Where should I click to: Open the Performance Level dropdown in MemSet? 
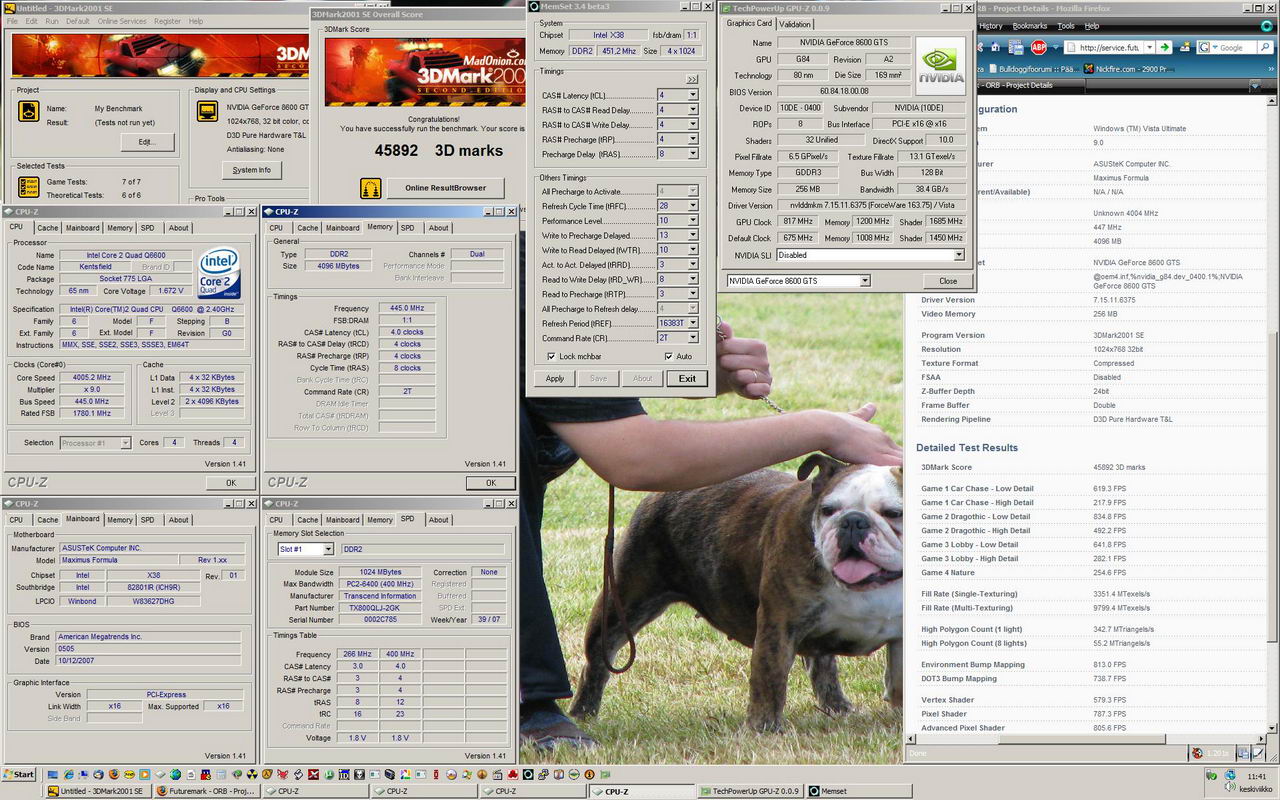692,221
